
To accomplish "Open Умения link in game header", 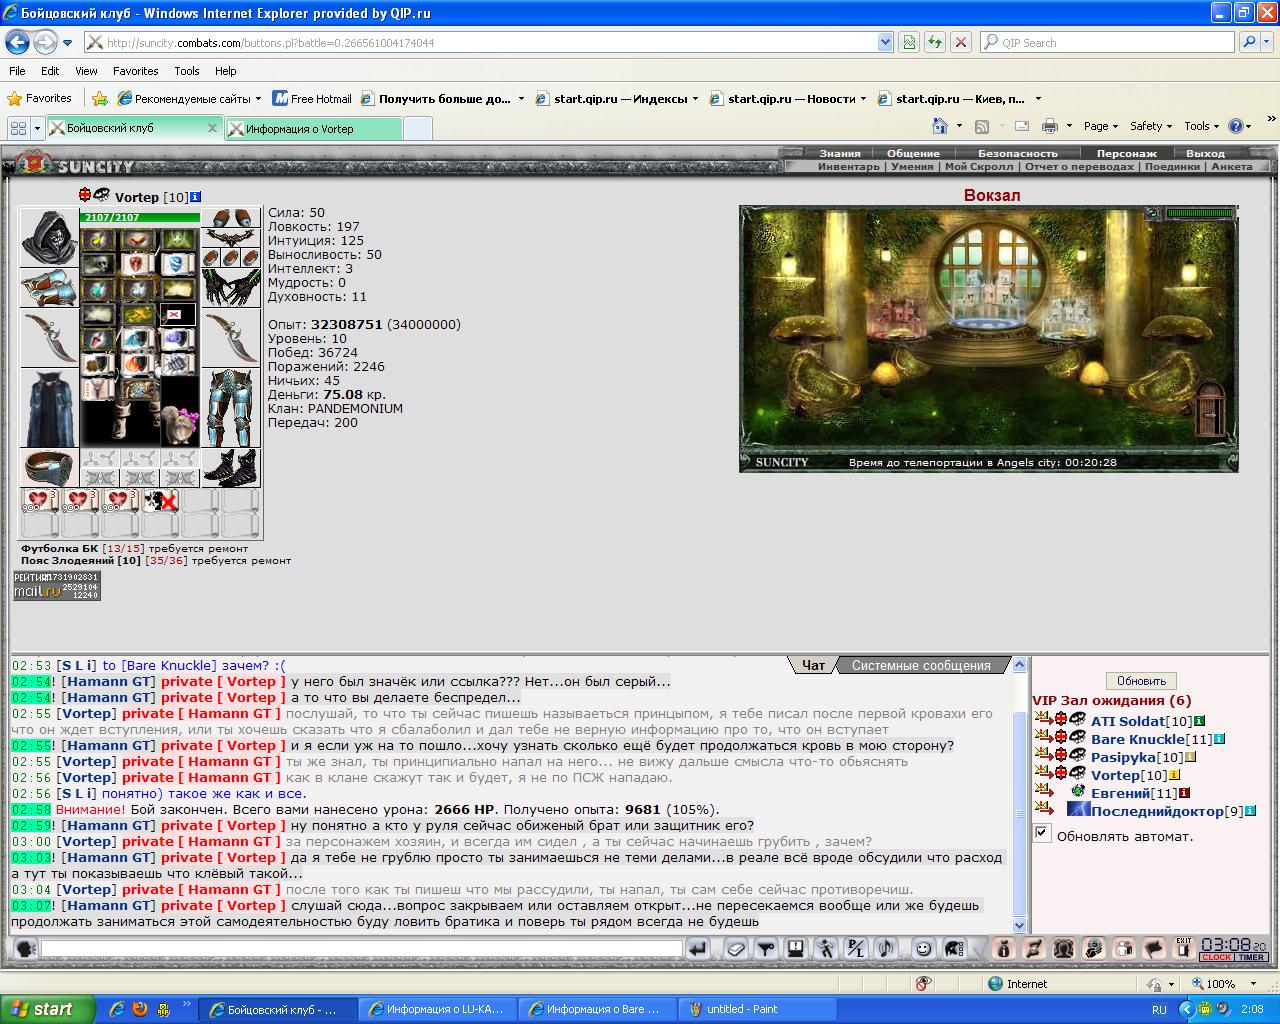I will pos(912,167).
